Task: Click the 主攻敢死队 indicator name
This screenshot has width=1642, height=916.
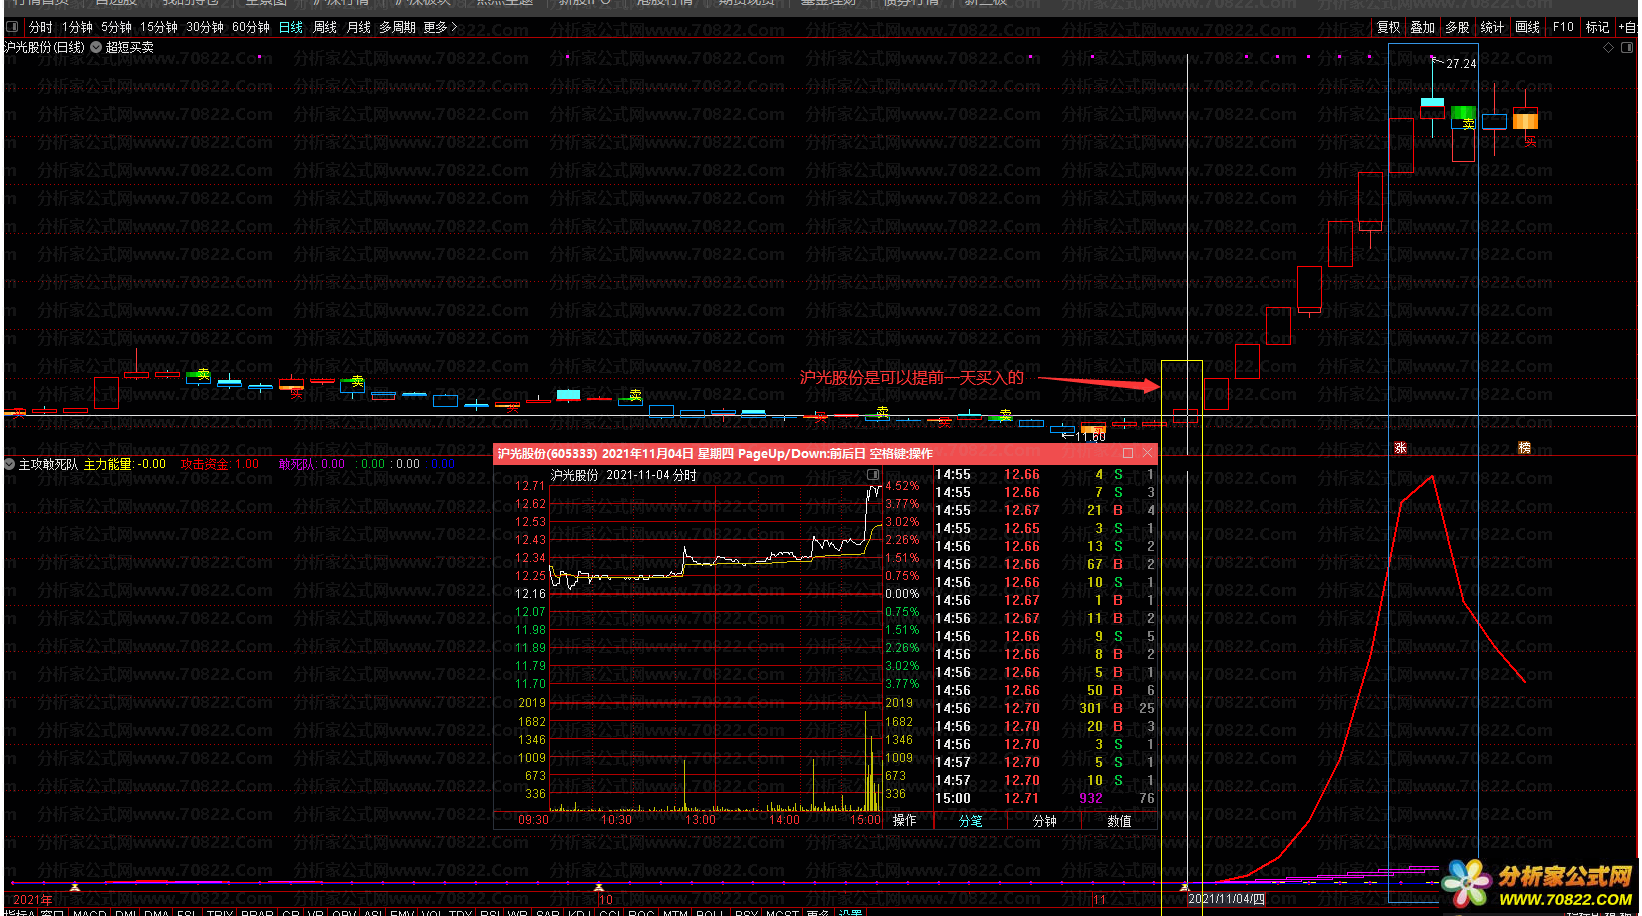Action: tap(48, 464)
